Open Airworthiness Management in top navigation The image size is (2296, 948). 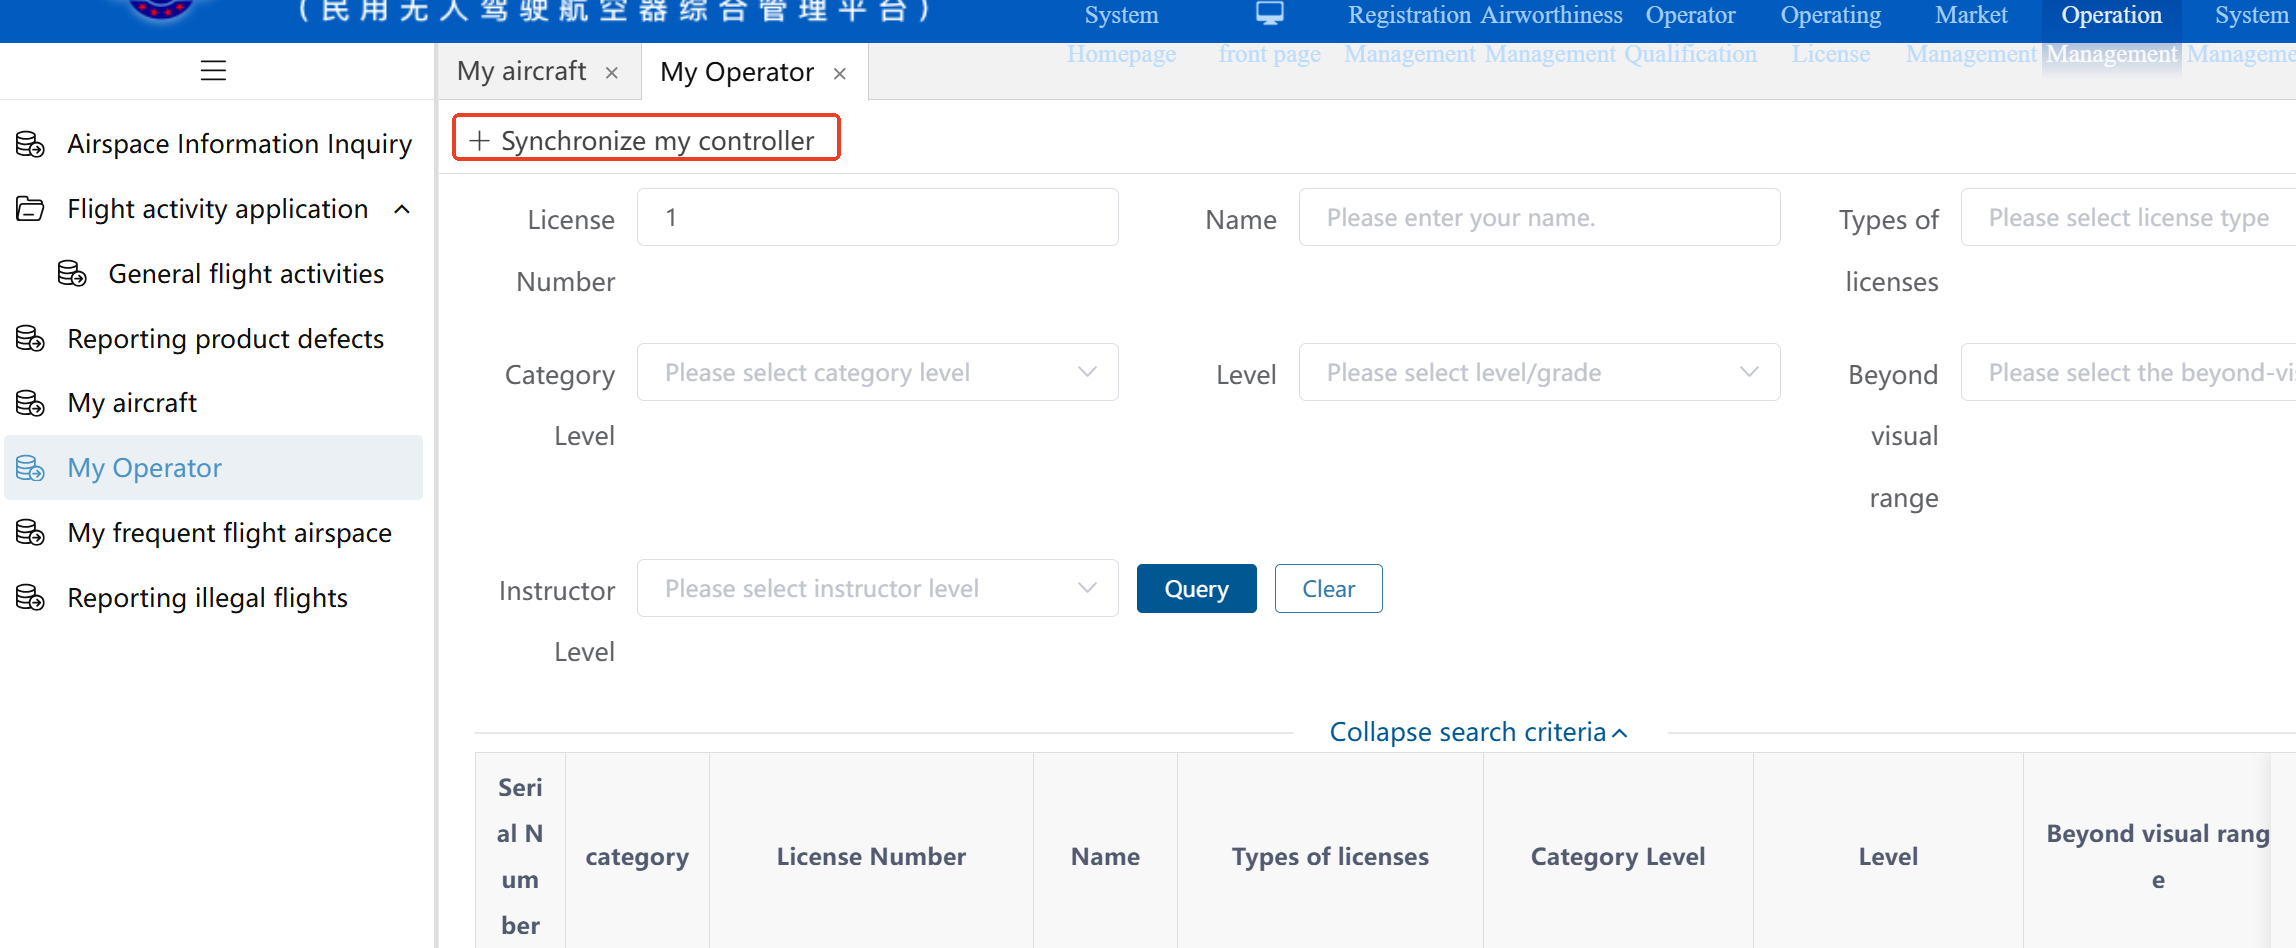[1551, 33]
